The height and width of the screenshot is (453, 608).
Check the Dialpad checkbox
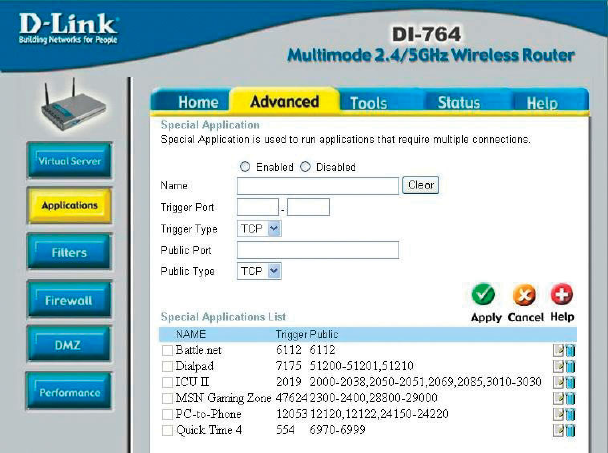(x=167, y=366)
